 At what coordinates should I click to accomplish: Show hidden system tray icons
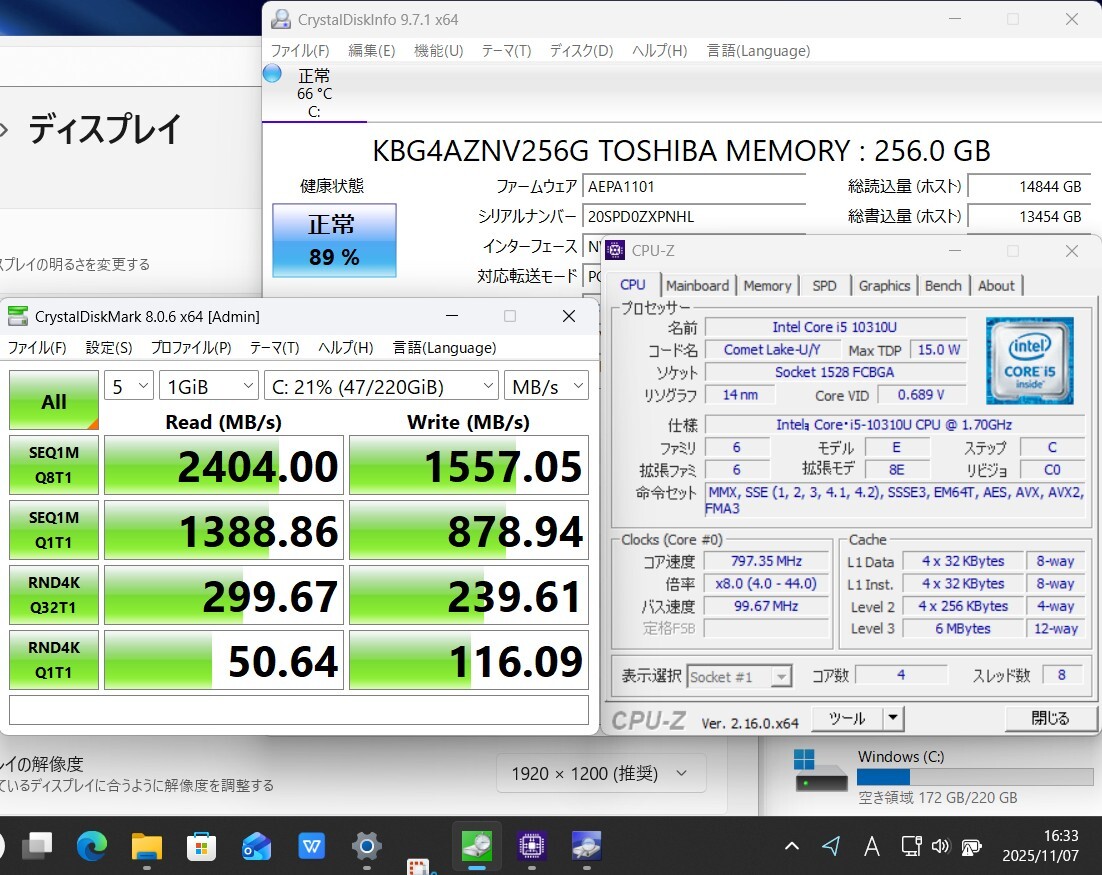791,847
